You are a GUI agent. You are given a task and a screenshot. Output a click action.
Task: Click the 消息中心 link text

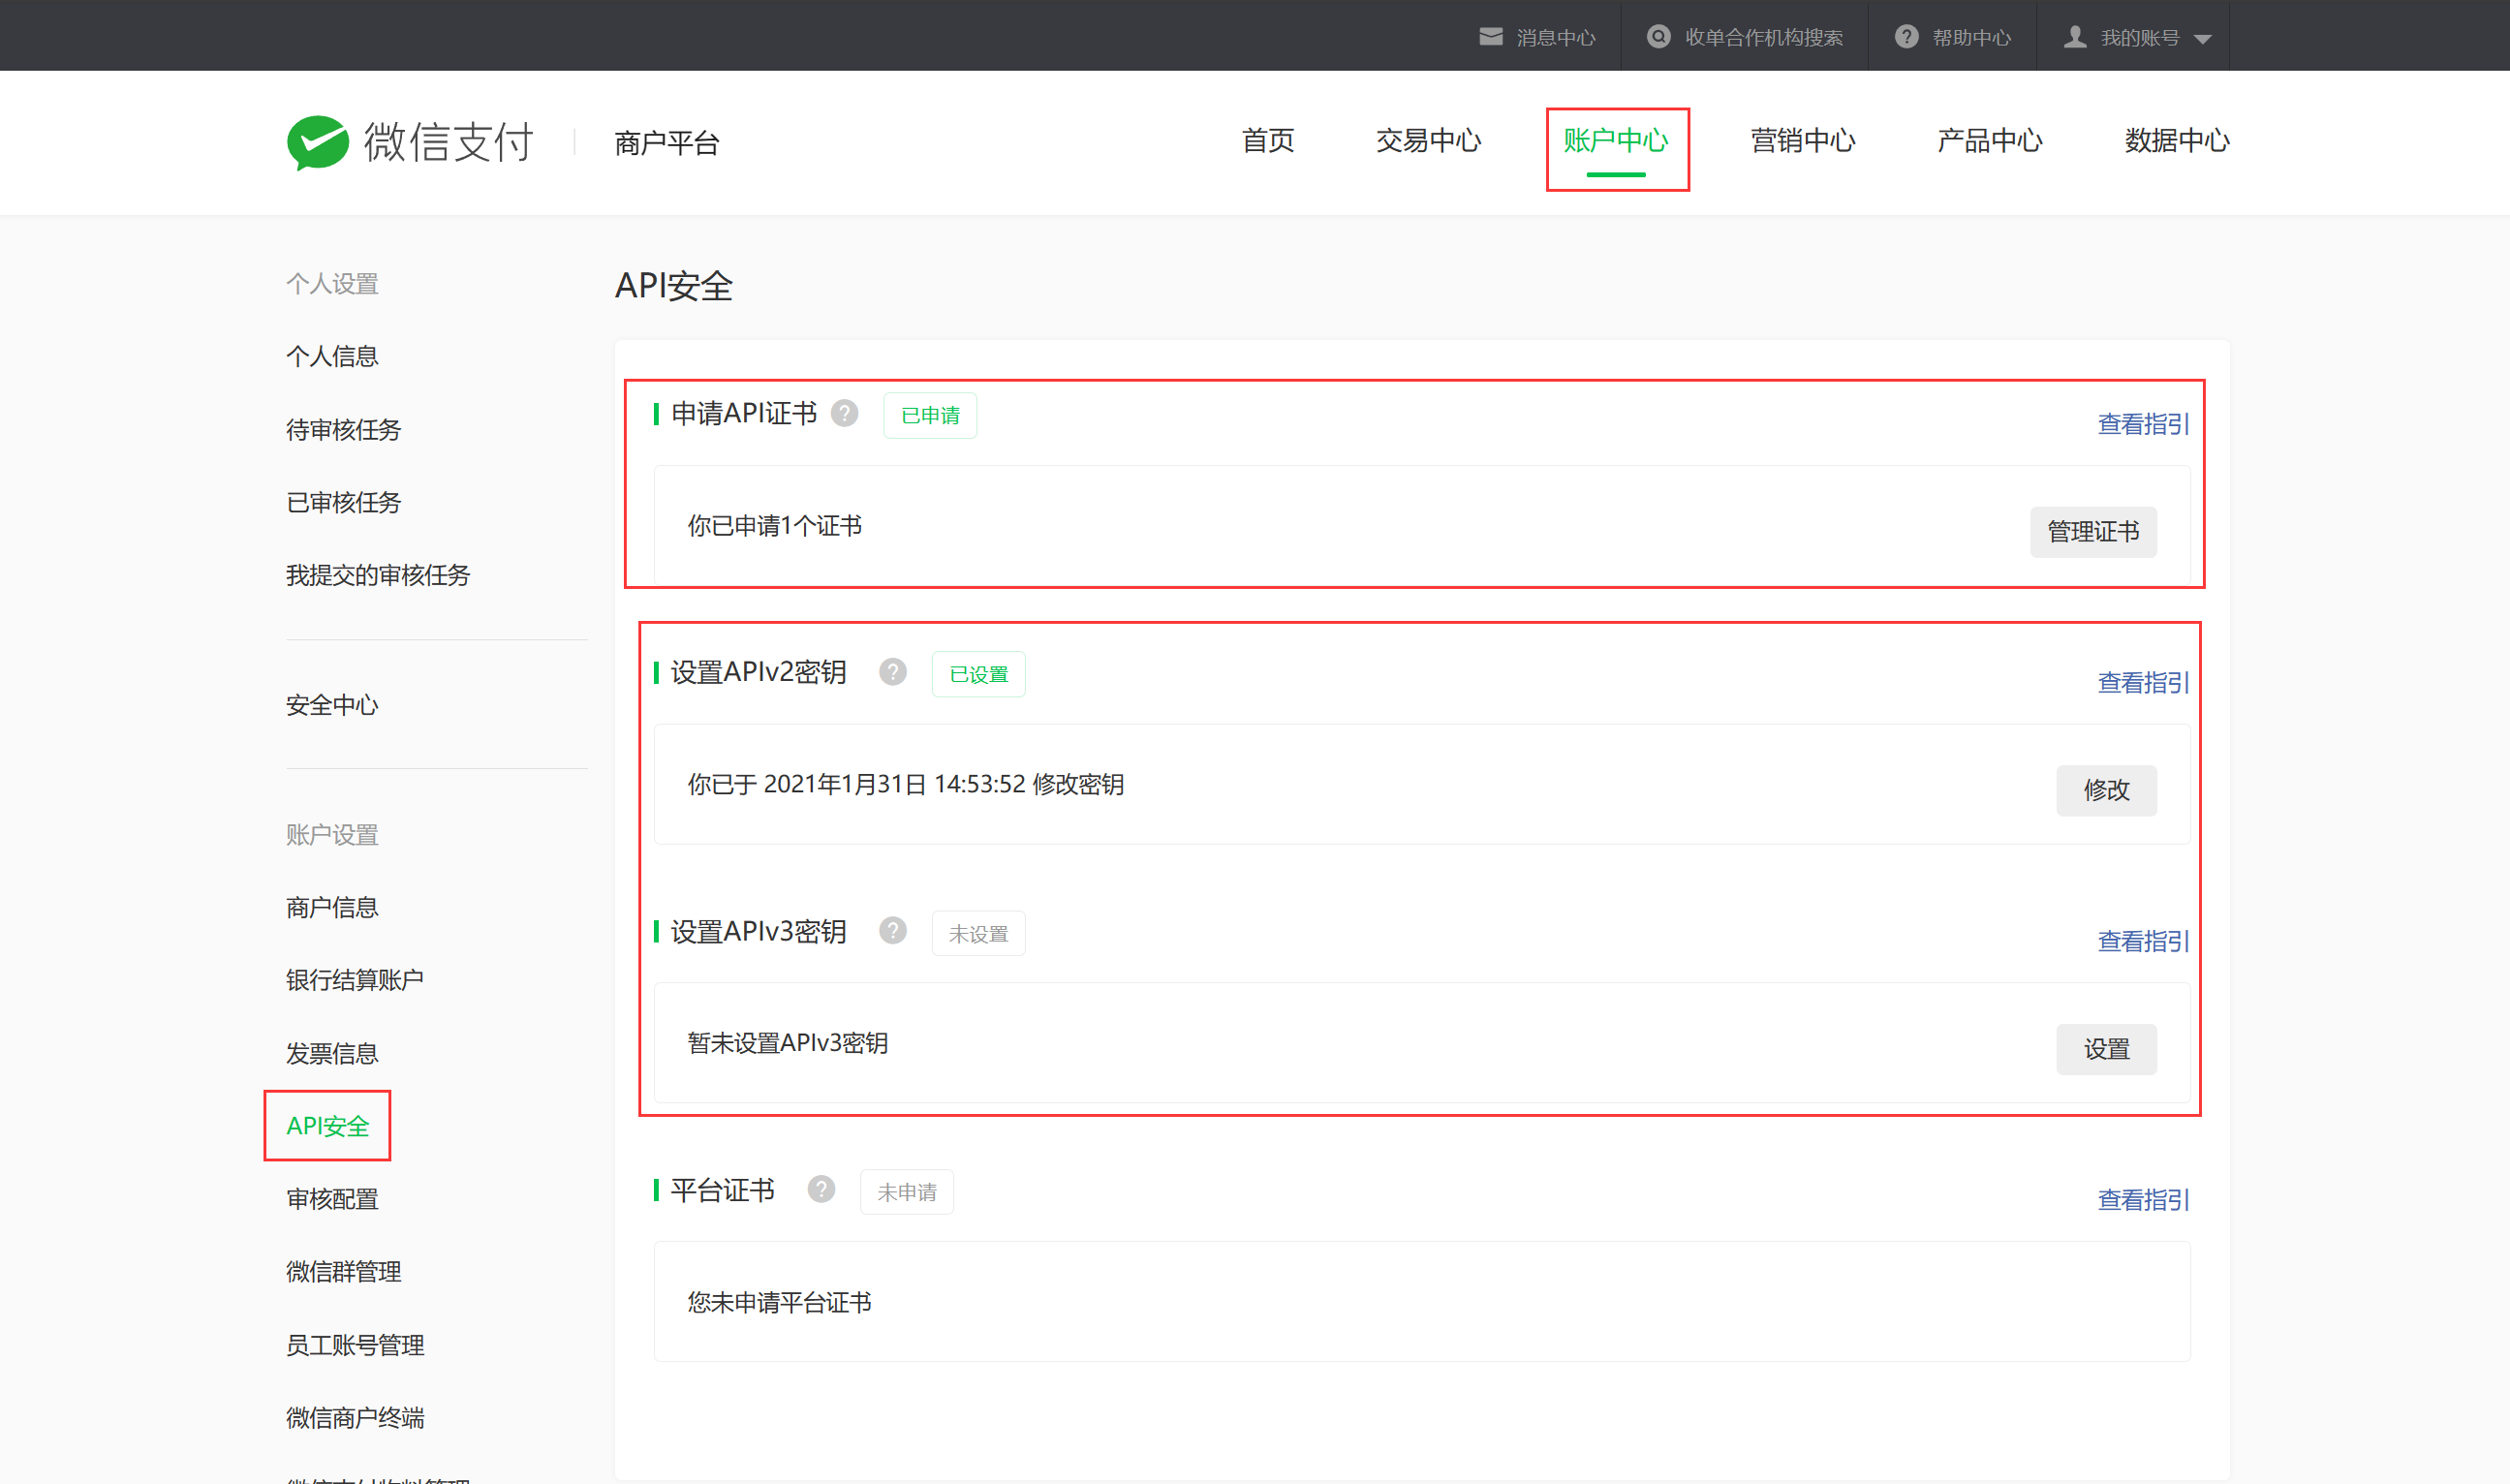tap(1555, 38)
